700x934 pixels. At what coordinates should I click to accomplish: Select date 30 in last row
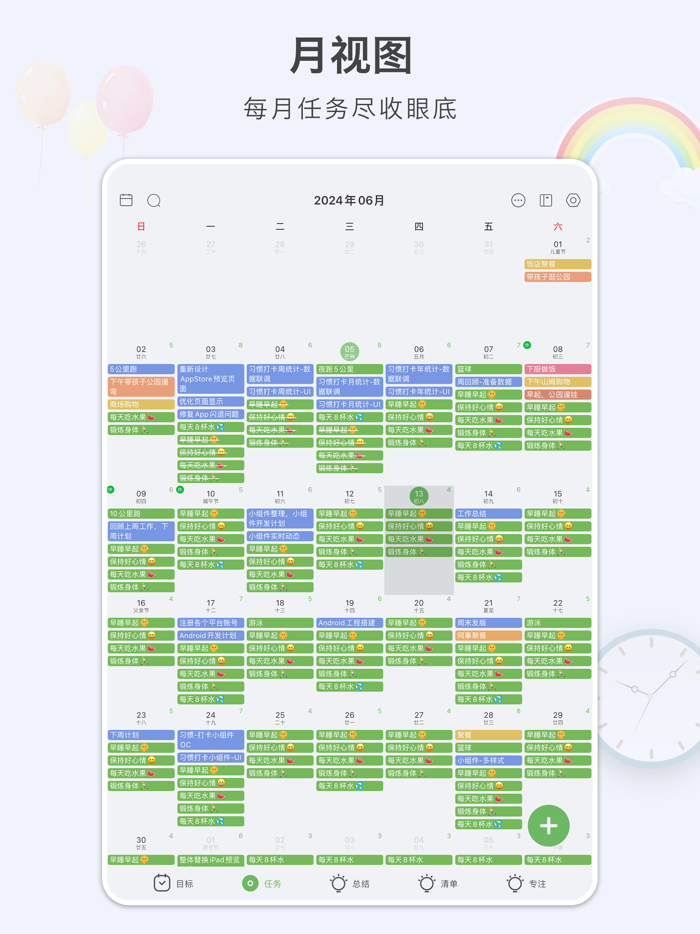click(x=141, y=842)
